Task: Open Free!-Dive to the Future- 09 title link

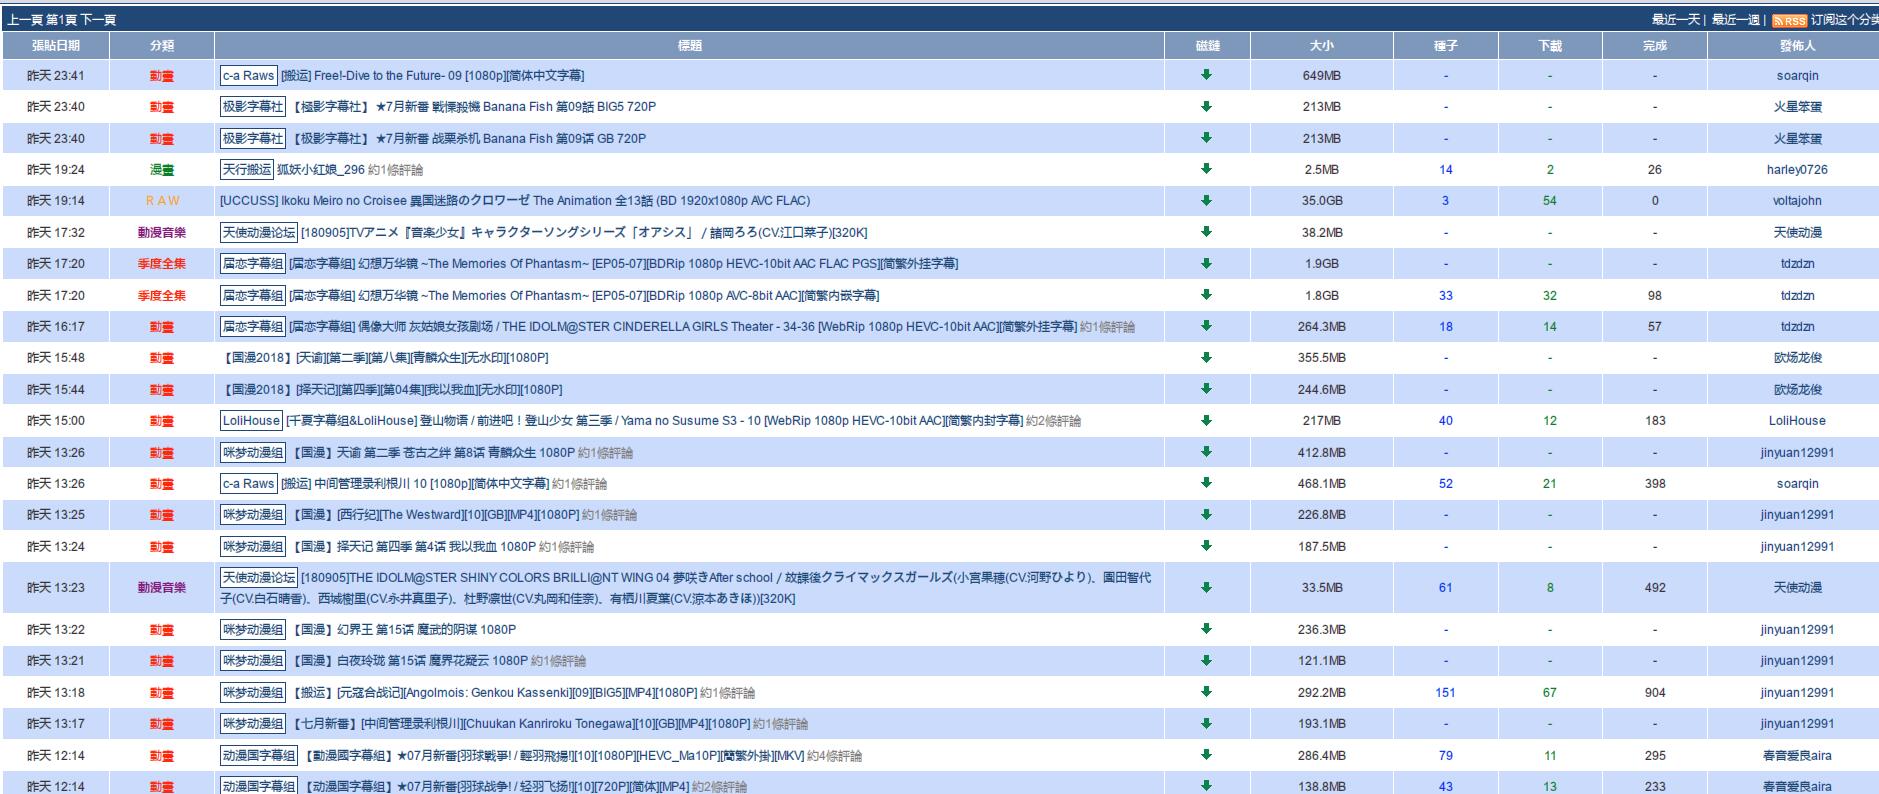Action: pyautogui.click(x=433, y=75)
